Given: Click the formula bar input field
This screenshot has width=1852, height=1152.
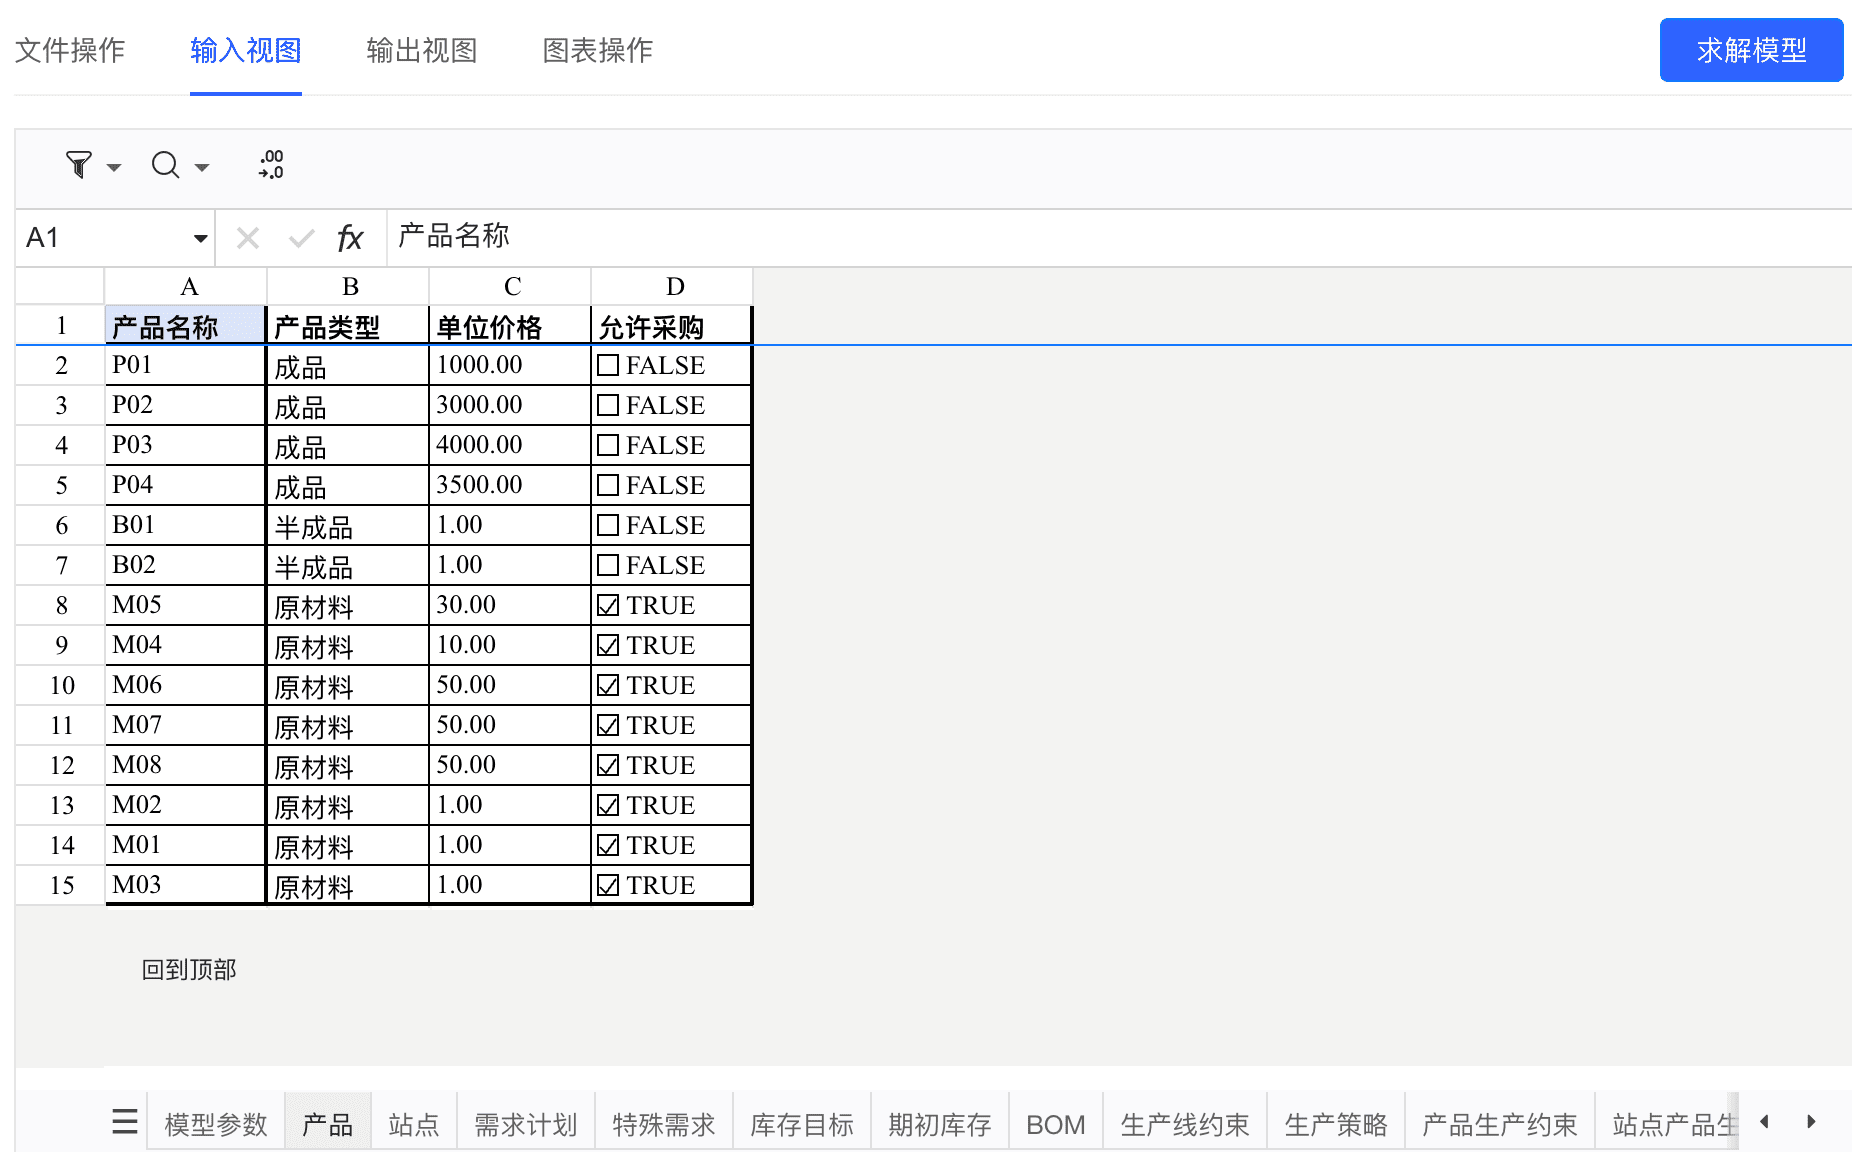Looking at the screenshot, I should [x=1118, y=237].
